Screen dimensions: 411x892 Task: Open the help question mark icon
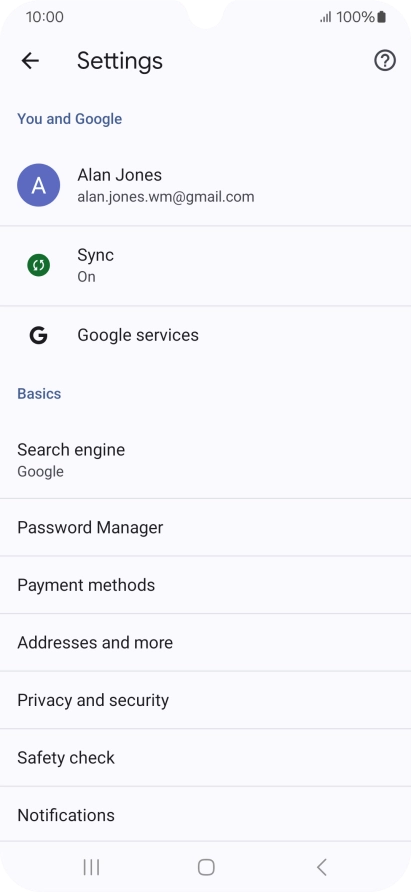tap(385, 60)
